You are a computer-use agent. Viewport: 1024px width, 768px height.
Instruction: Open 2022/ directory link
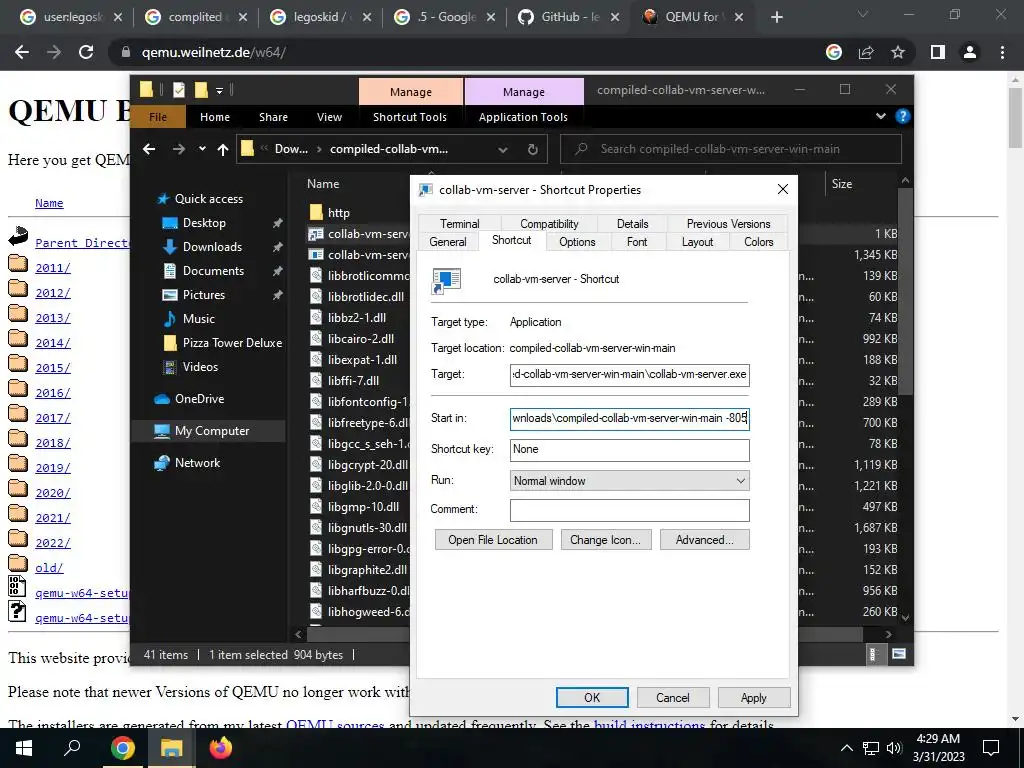pyautogui.click(x=53, y=543)
